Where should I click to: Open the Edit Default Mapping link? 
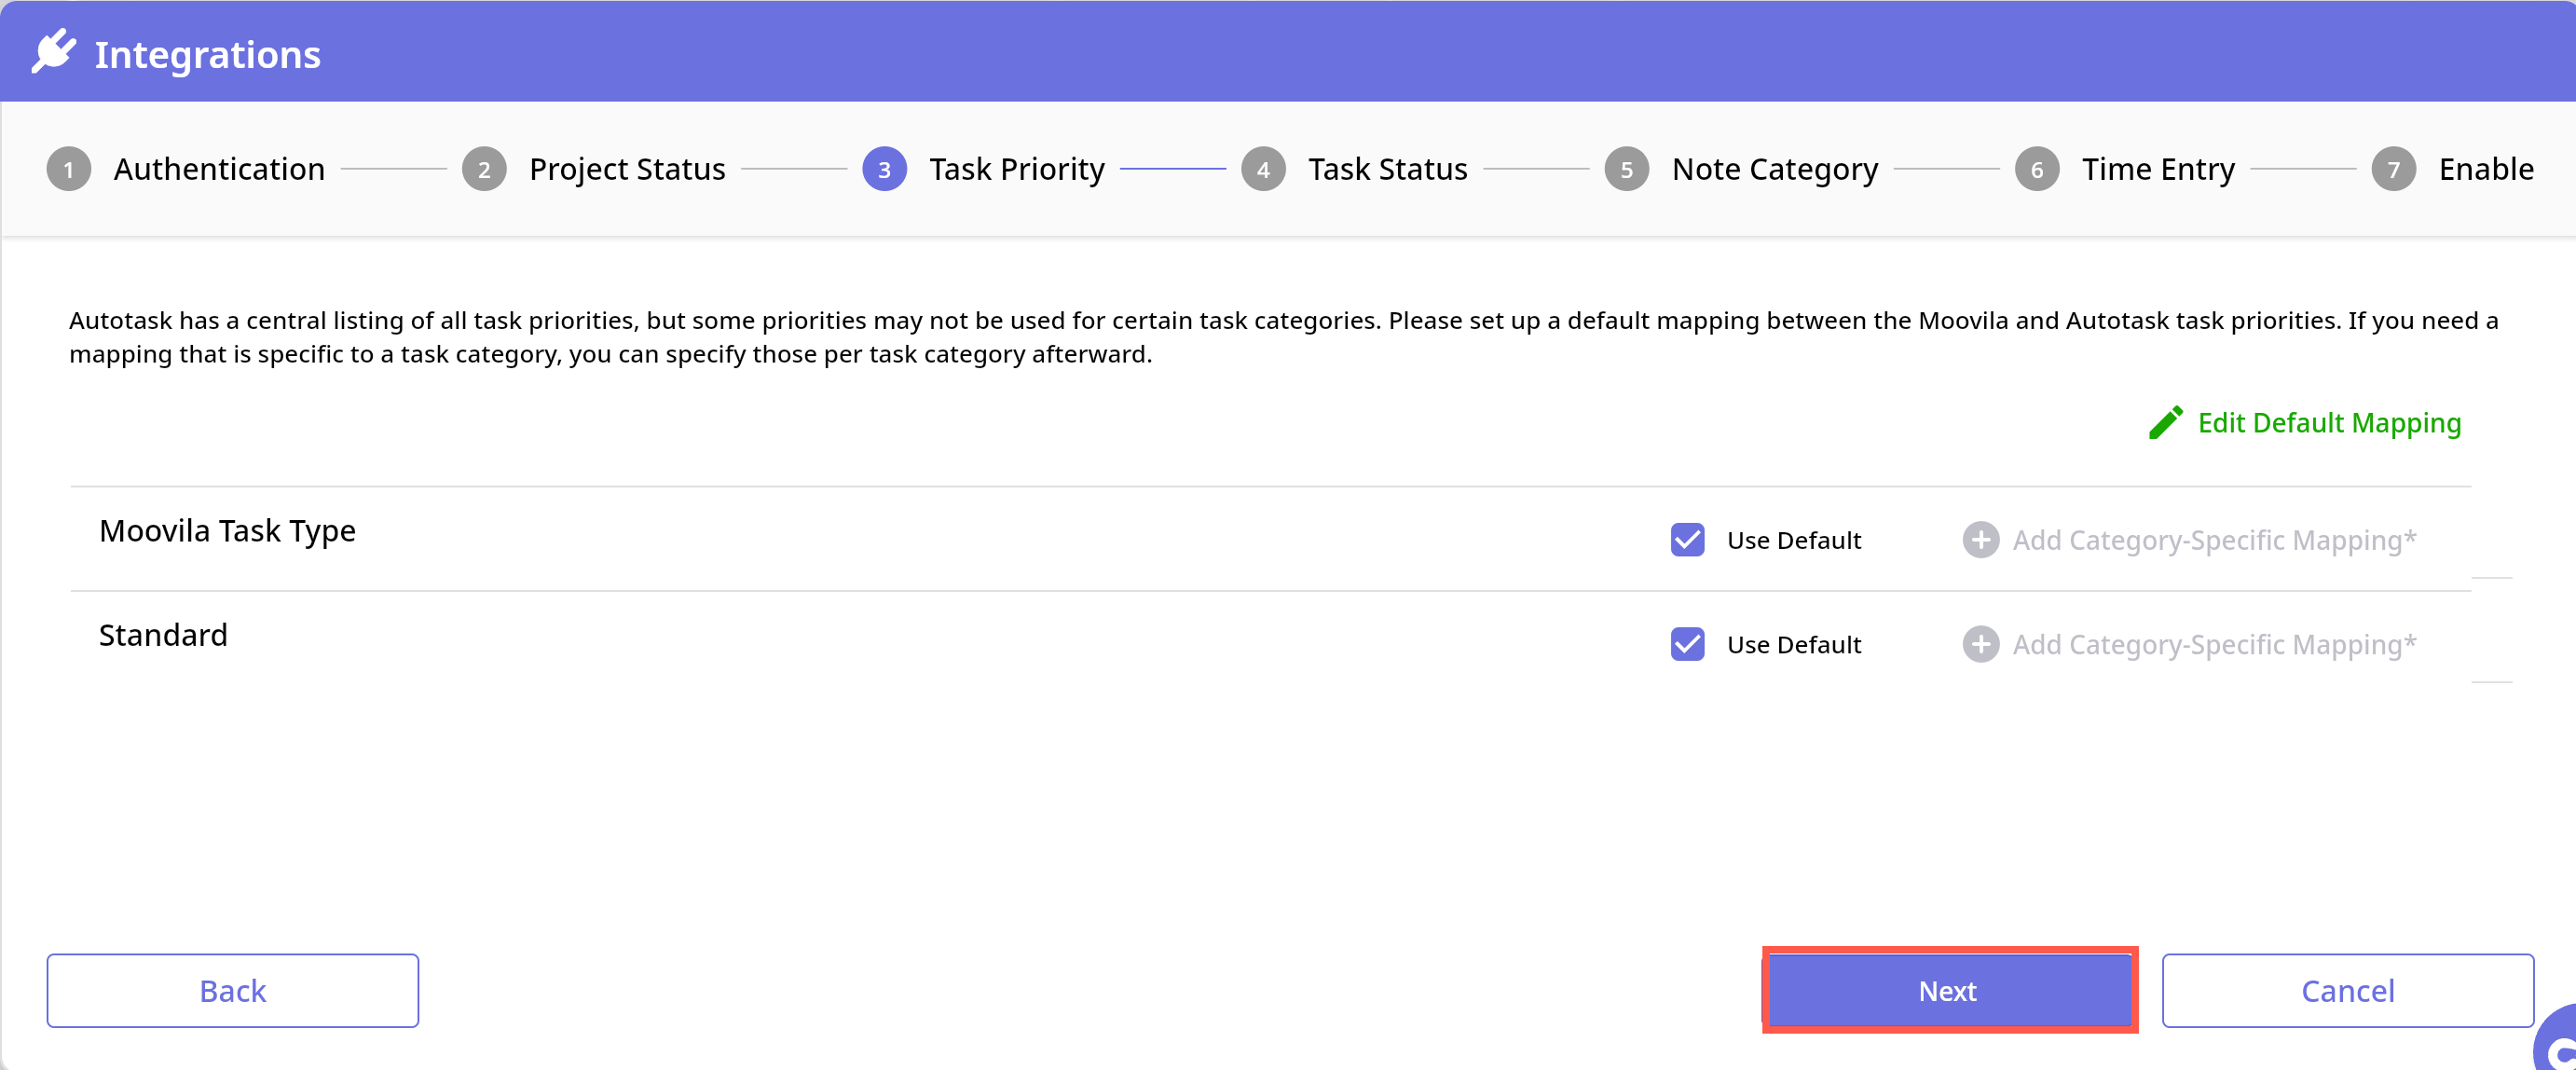click(x=2328, y=423)
